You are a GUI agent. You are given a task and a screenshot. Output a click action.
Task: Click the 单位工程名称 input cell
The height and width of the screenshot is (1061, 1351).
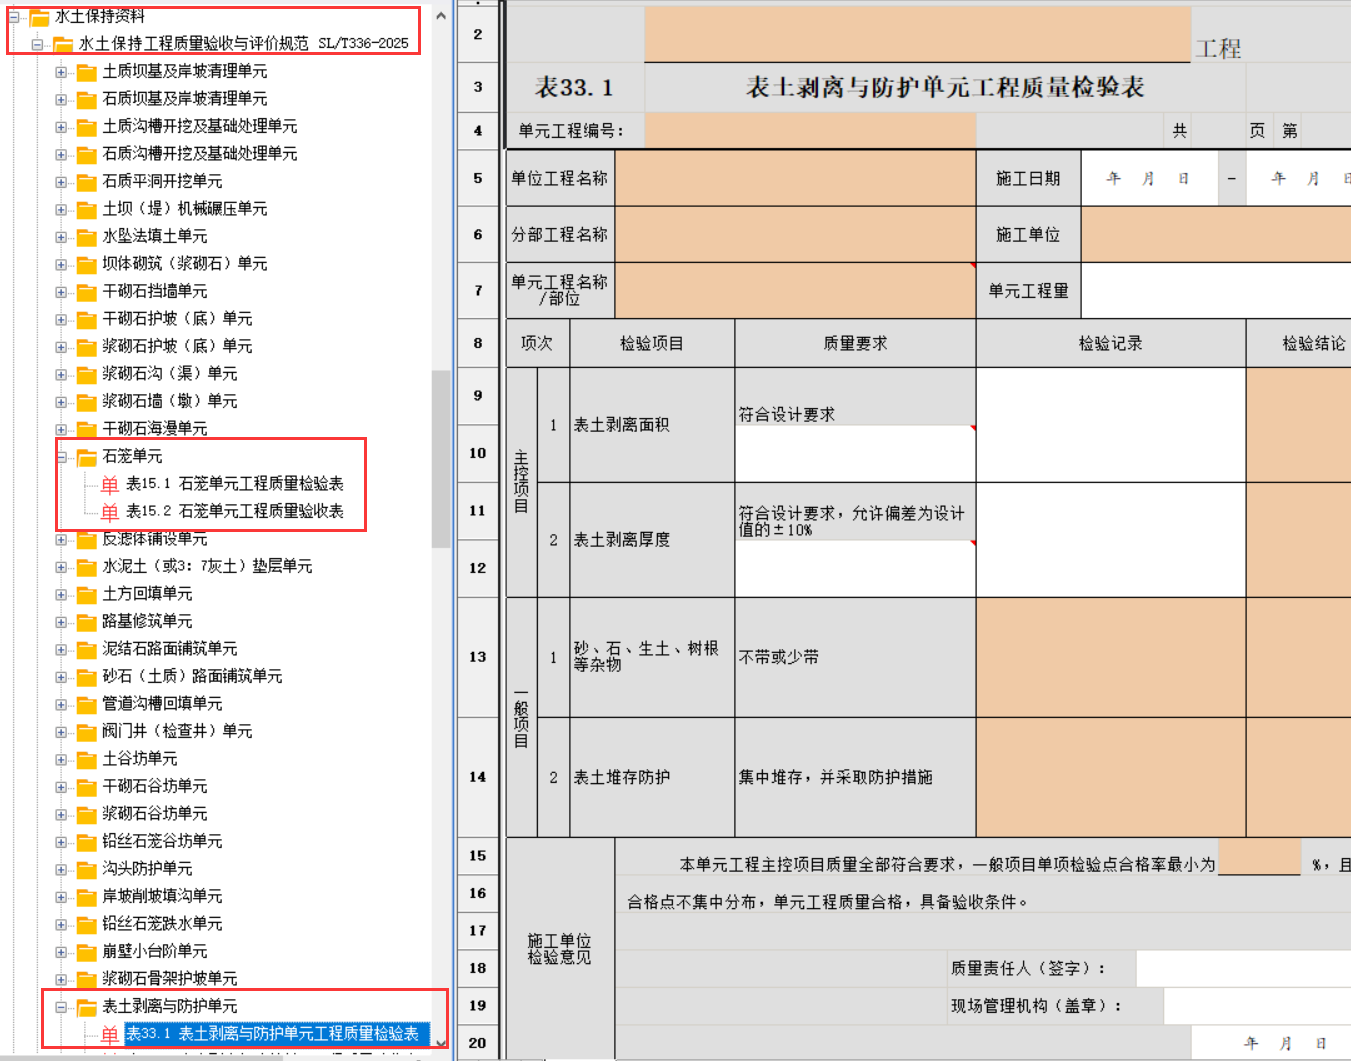pos(795,178)
